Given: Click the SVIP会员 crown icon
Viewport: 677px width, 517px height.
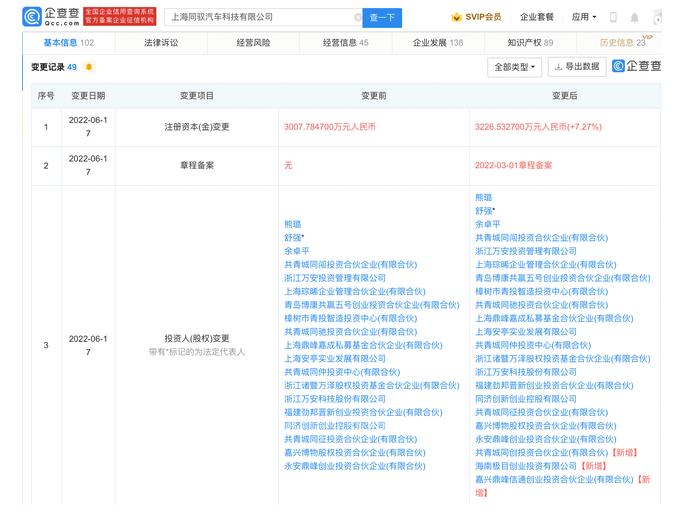Looking at the screenshot, I should 457,17.
